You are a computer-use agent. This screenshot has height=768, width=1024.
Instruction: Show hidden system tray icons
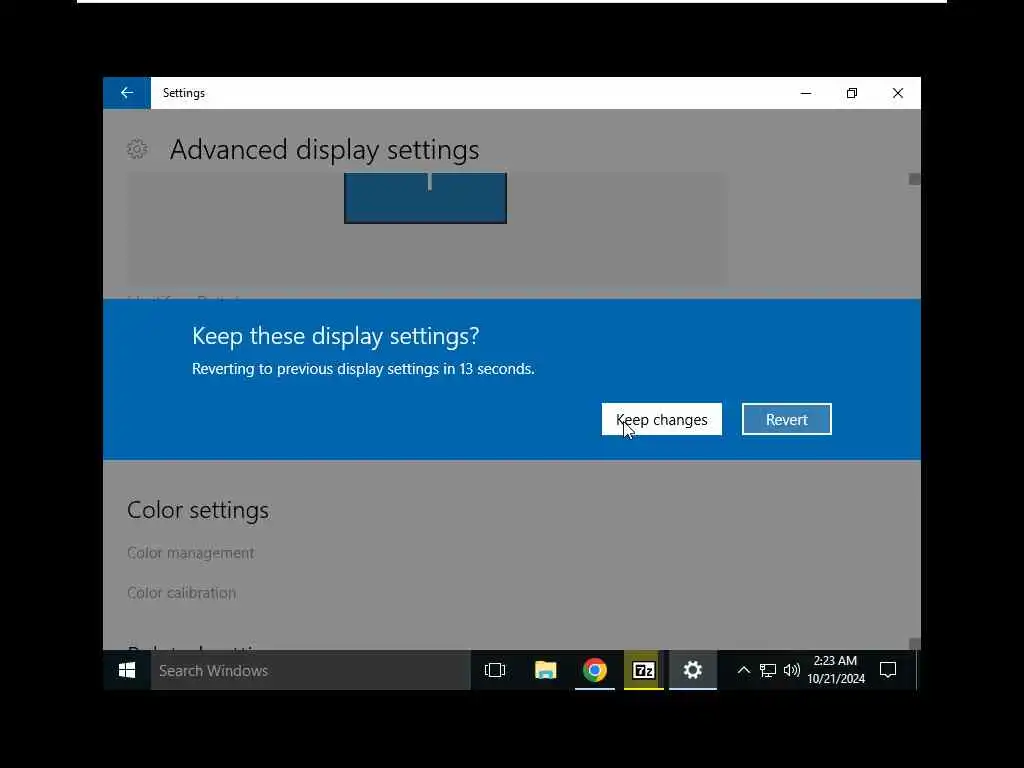(x=743, y=670)
